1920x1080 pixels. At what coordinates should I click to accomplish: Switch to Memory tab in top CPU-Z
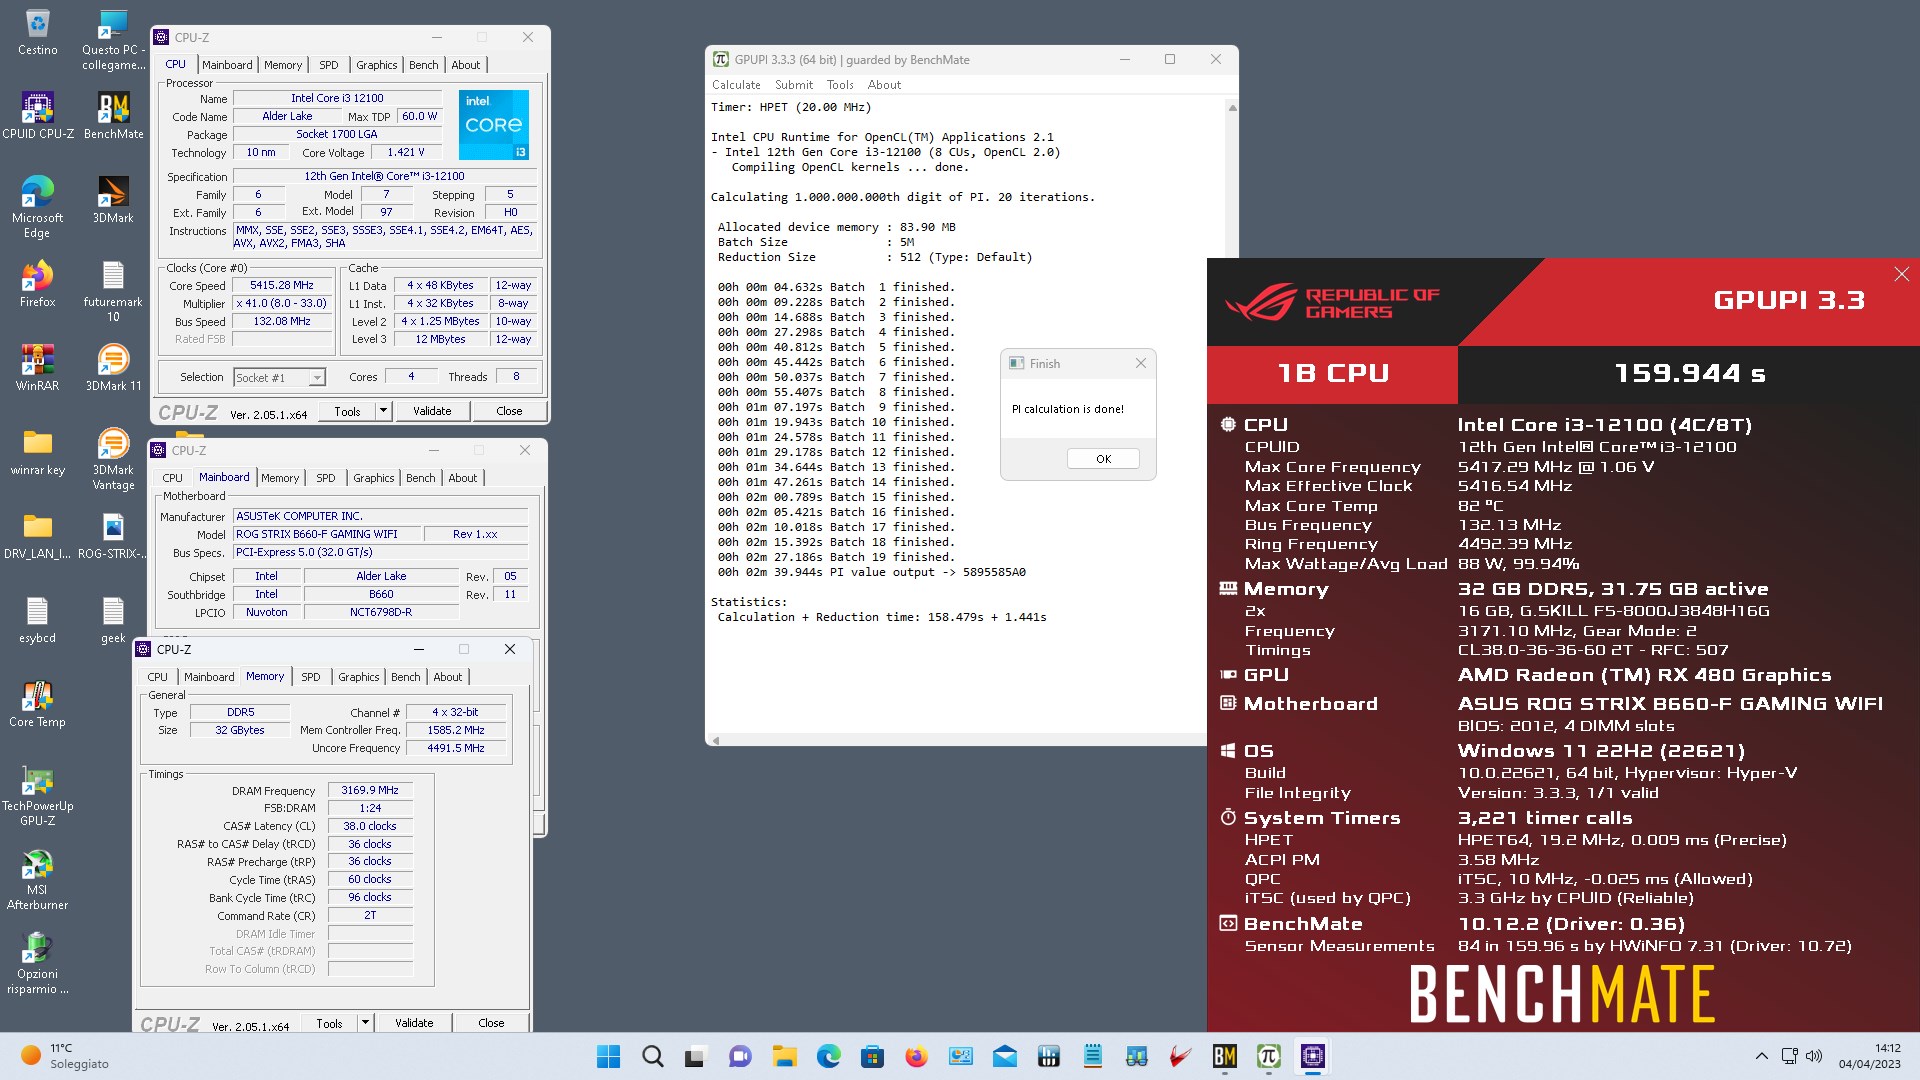(283, 65)
